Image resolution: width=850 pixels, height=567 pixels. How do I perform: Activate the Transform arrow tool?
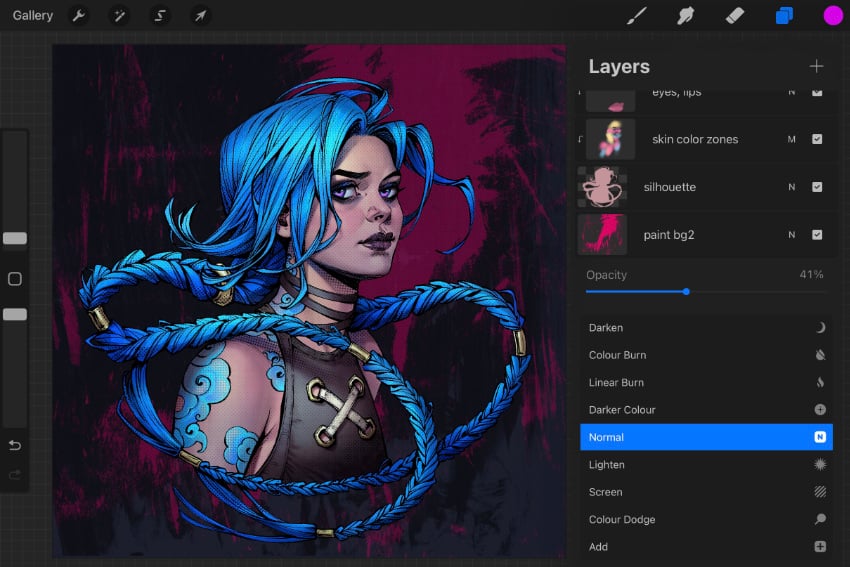point(201,16)
